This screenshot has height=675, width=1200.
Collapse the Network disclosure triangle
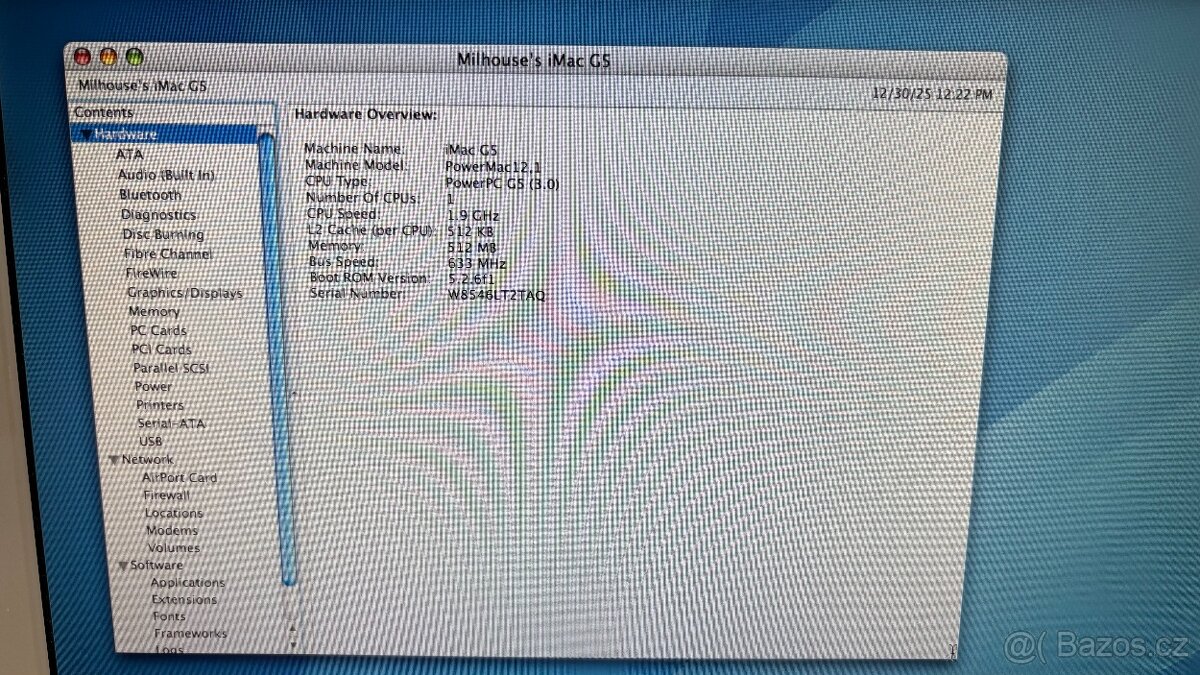(x=115, y=458)
